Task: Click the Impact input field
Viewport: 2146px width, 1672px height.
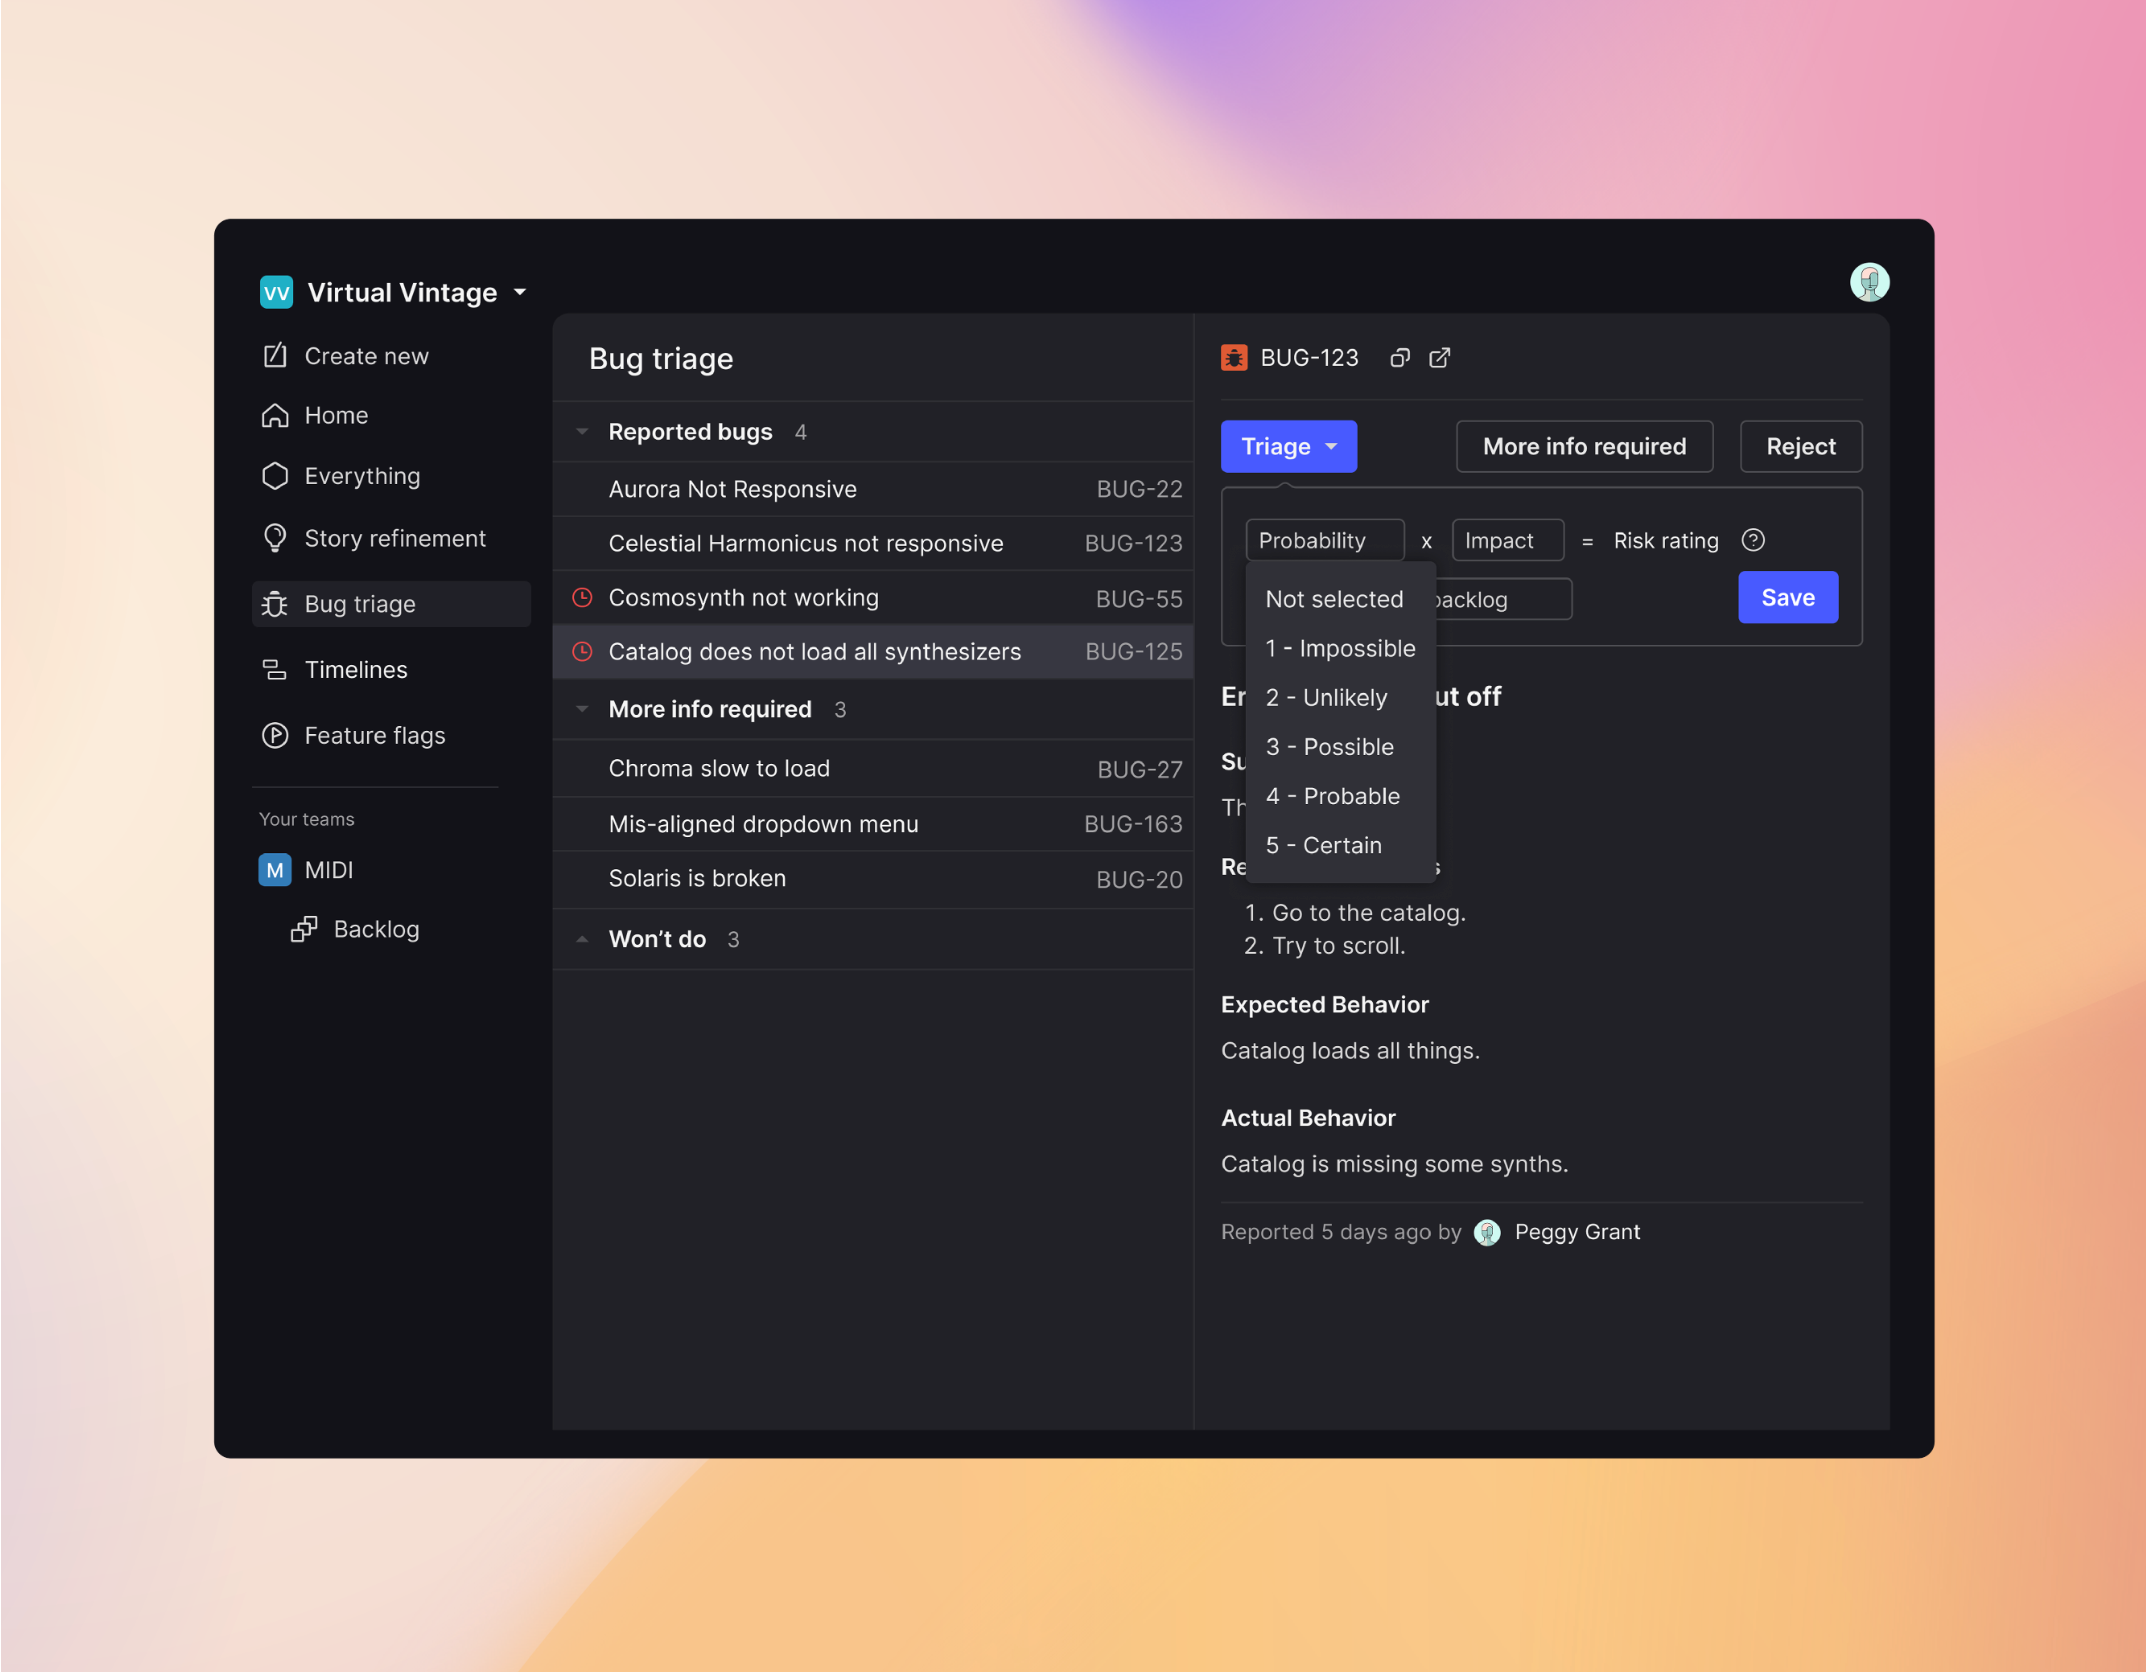Action: click(x=1506, y=540)
